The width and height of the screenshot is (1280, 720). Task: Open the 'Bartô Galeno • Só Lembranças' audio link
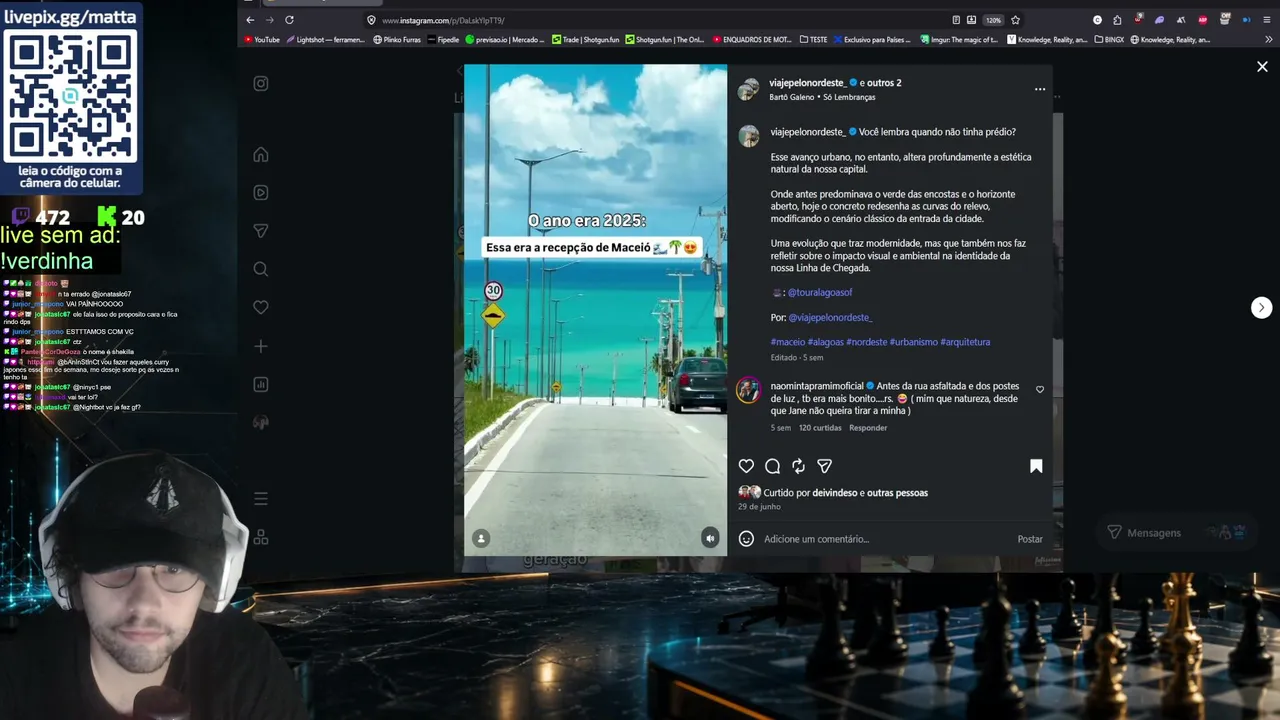click(823, 97)
